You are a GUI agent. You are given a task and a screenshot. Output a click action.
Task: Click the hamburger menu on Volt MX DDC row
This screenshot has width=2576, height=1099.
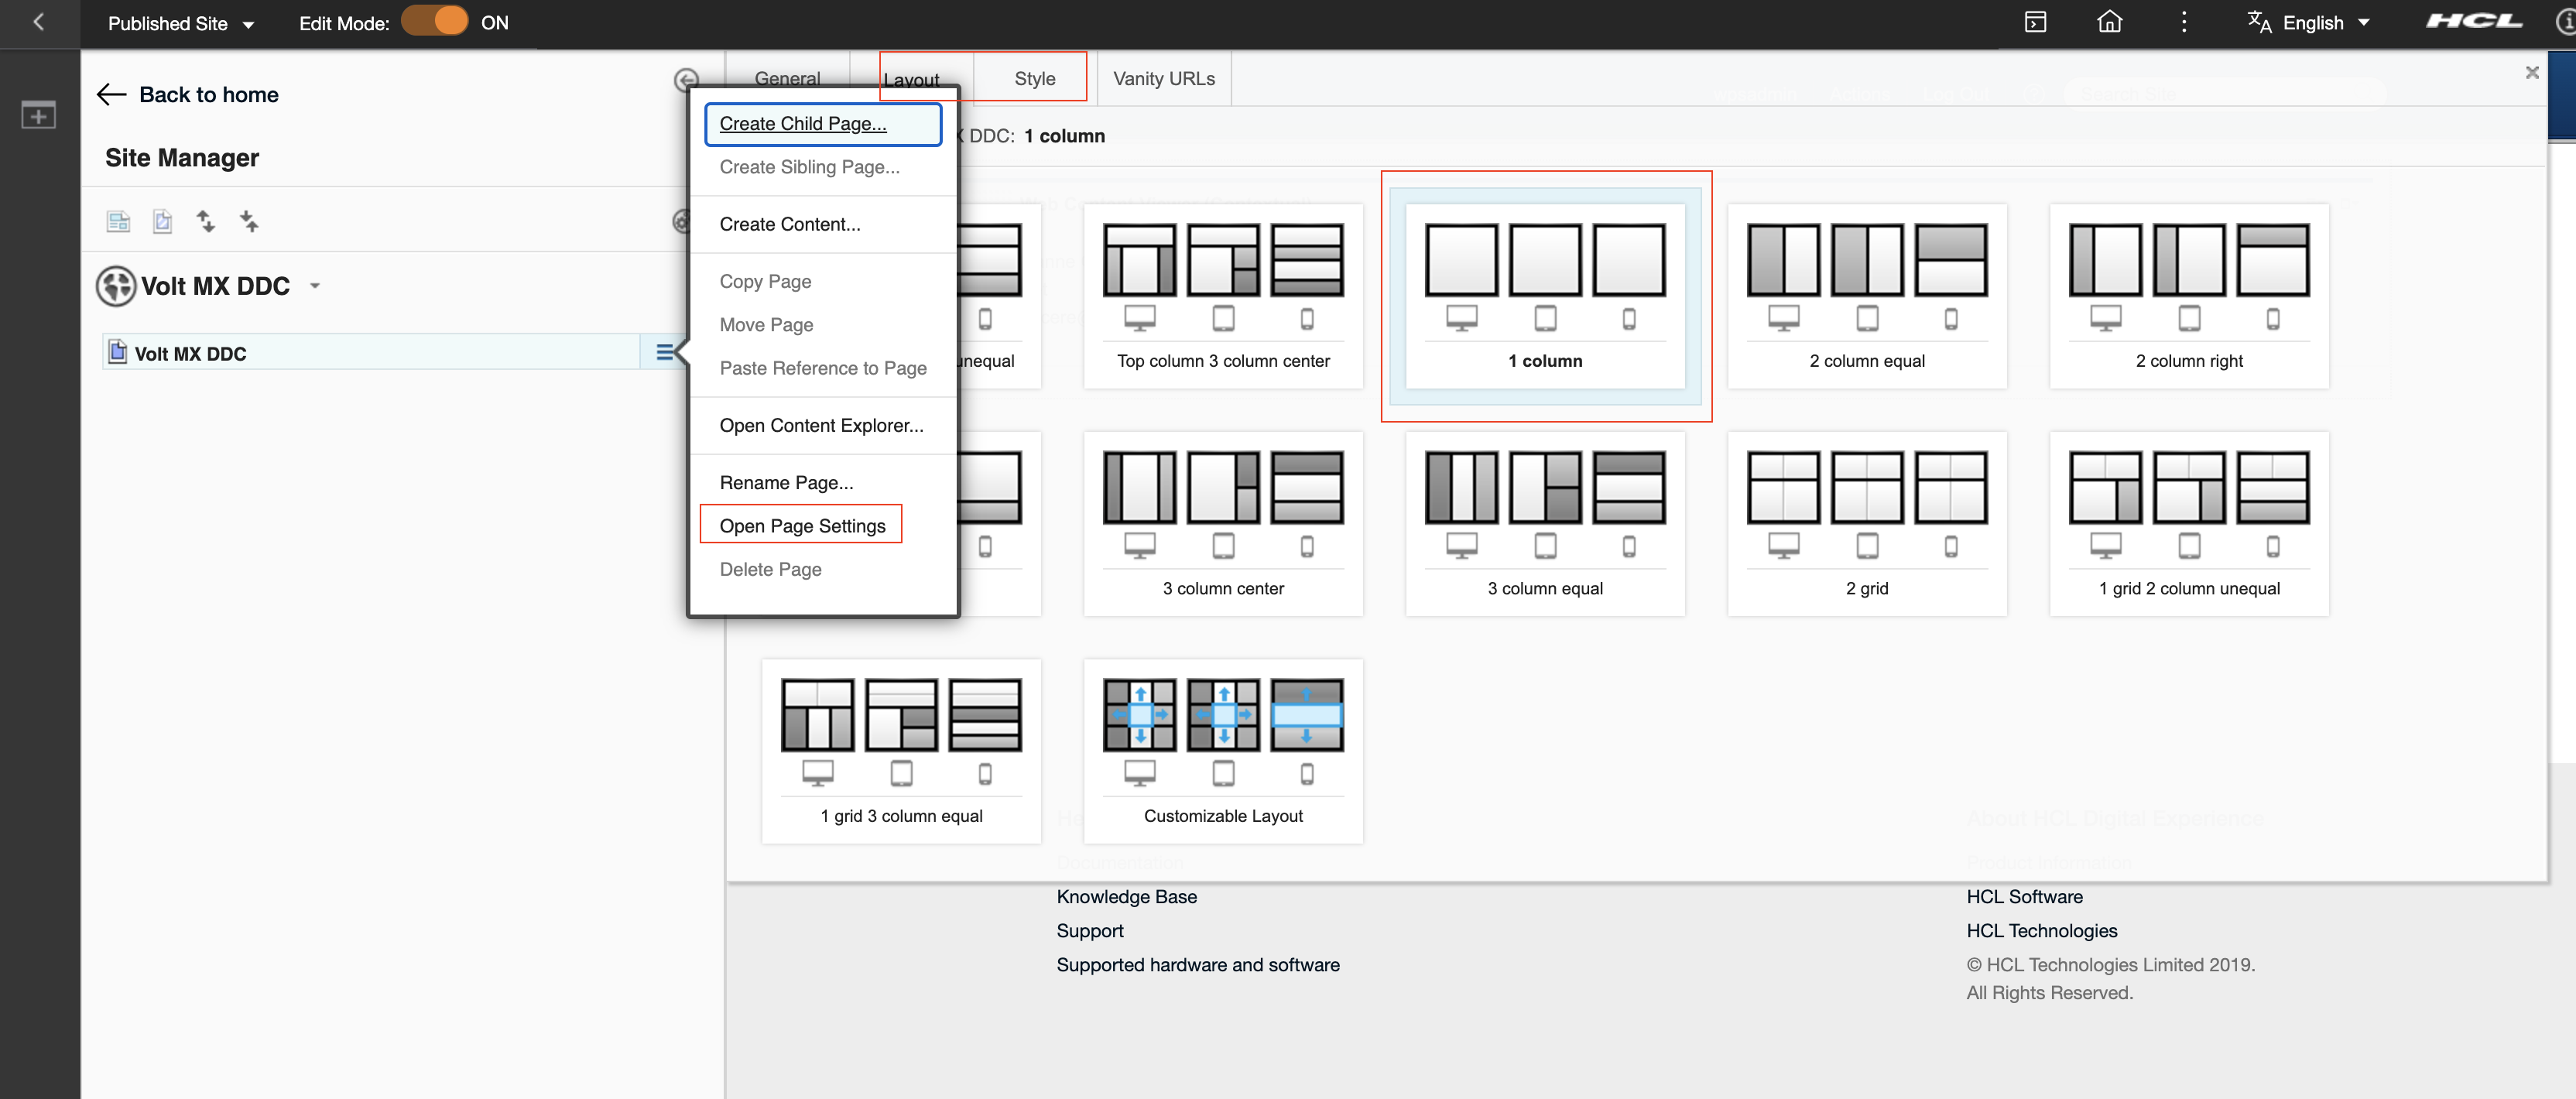click(x=664, y=352)
